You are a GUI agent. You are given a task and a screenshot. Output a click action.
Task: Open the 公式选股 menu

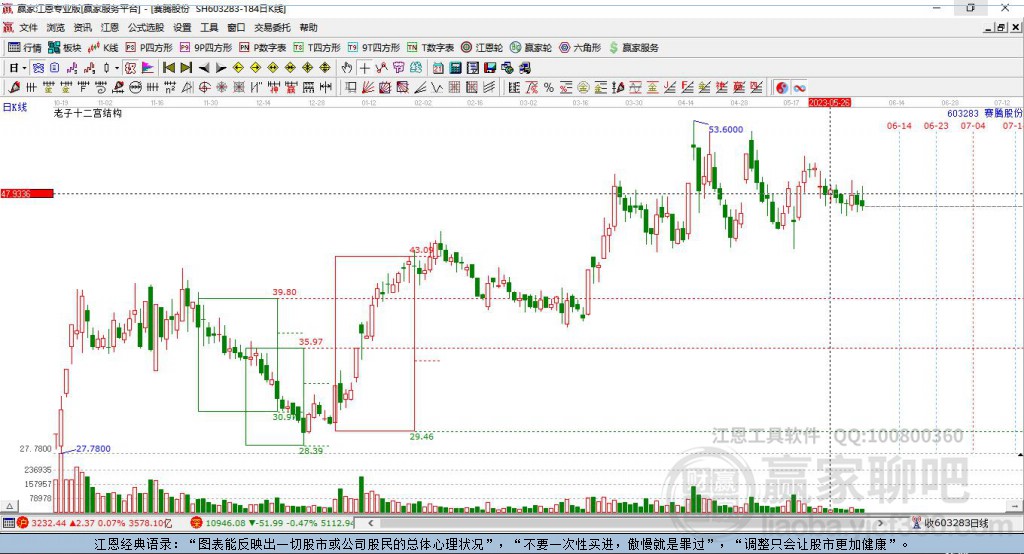click(146, 27)
